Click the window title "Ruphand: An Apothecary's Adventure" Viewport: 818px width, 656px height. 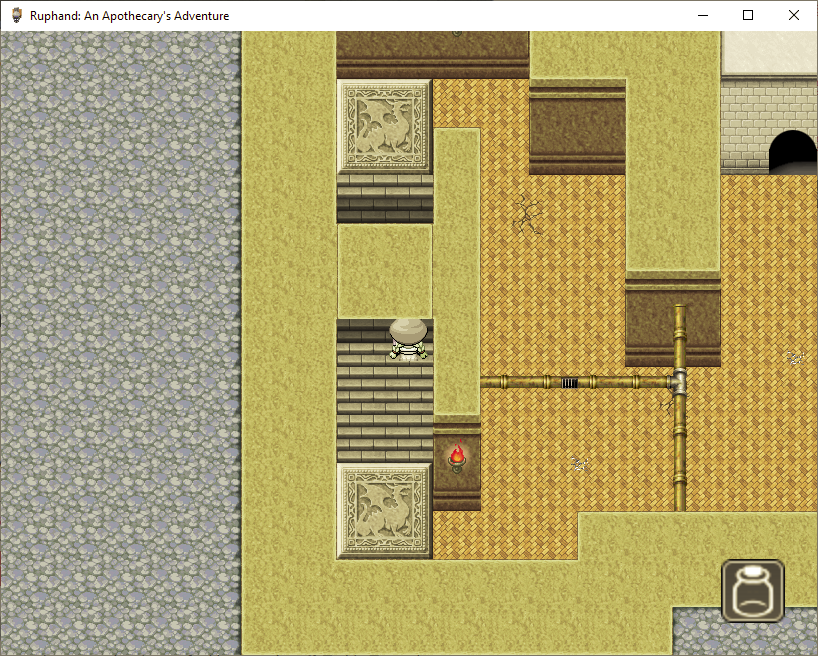(x=129, y=16)
